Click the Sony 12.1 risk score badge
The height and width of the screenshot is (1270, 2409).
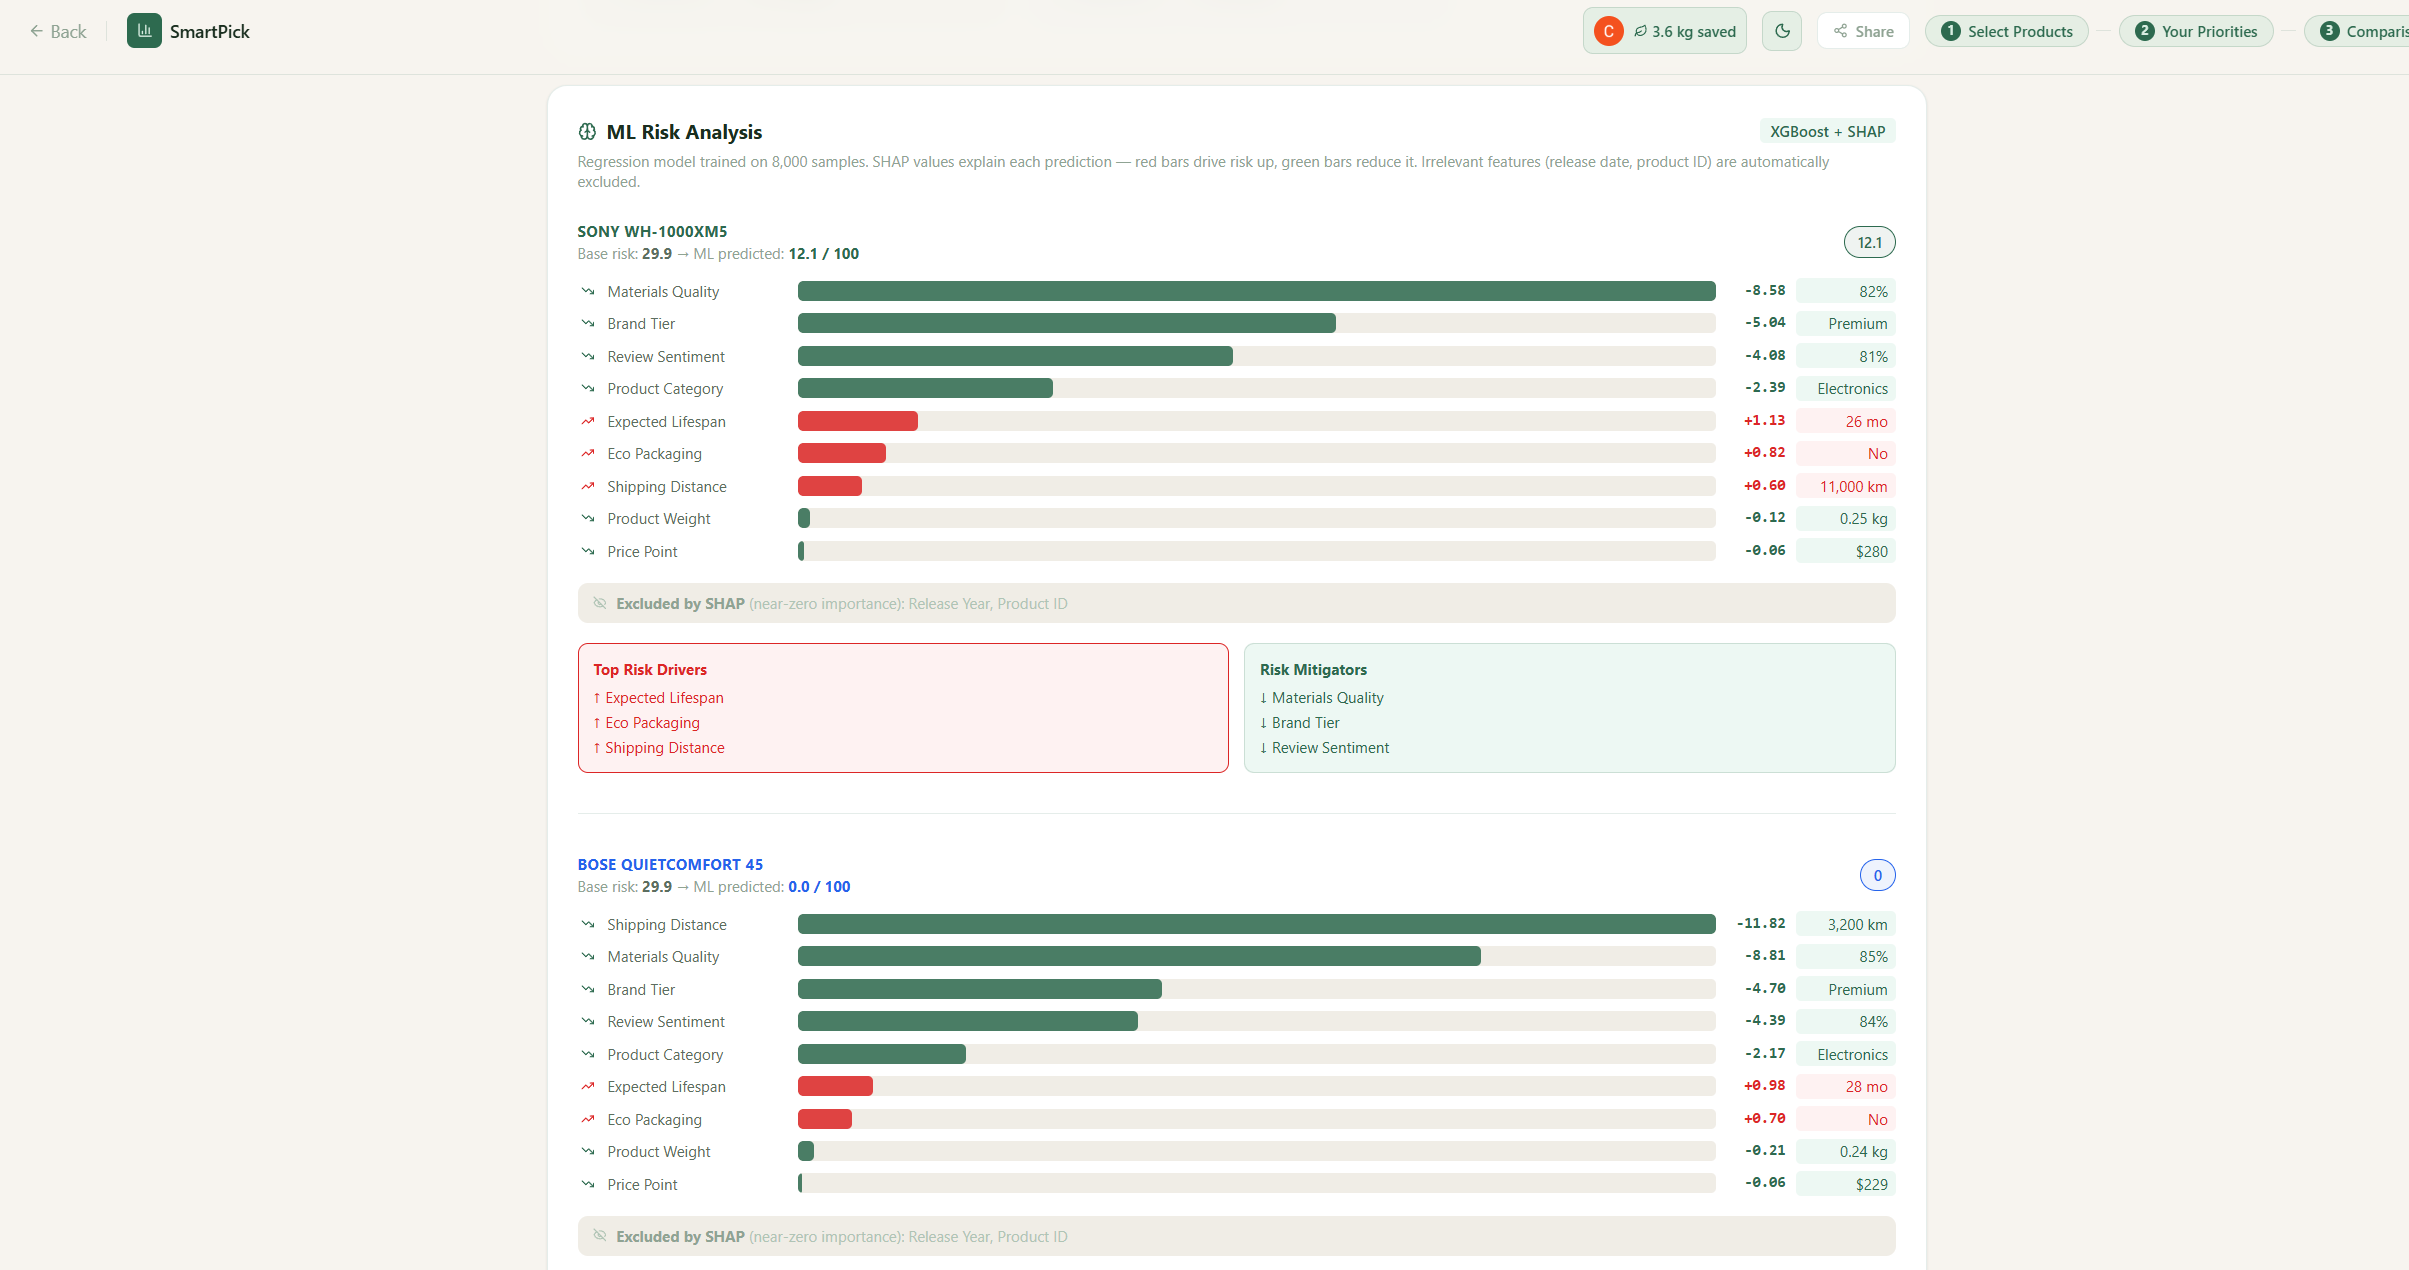point(1869,242)
